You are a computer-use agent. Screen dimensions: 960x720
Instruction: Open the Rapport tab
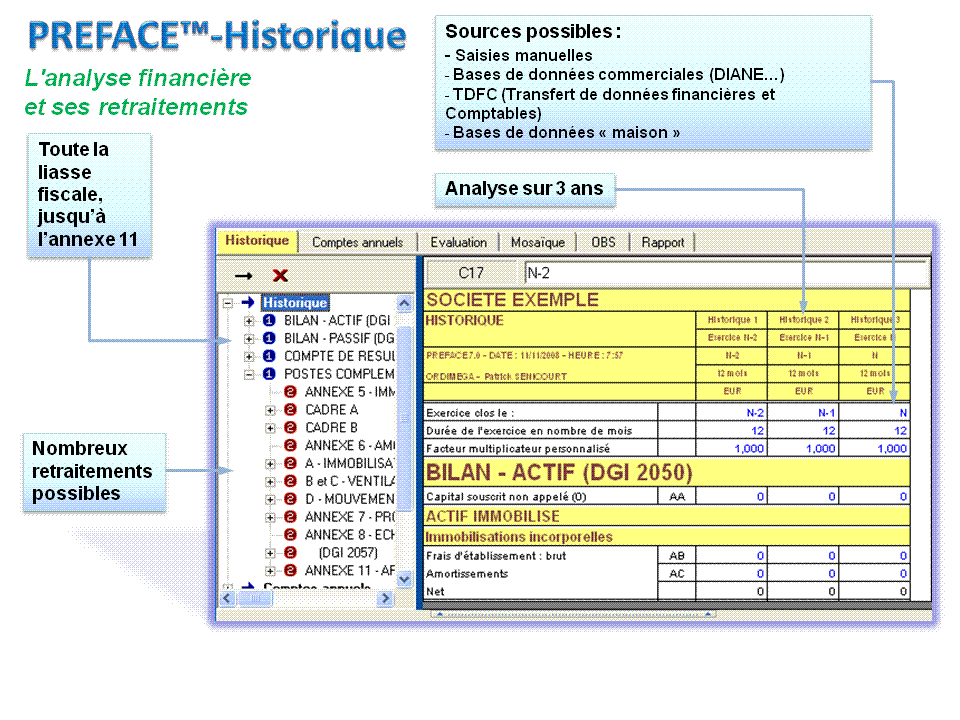(662, 242)
